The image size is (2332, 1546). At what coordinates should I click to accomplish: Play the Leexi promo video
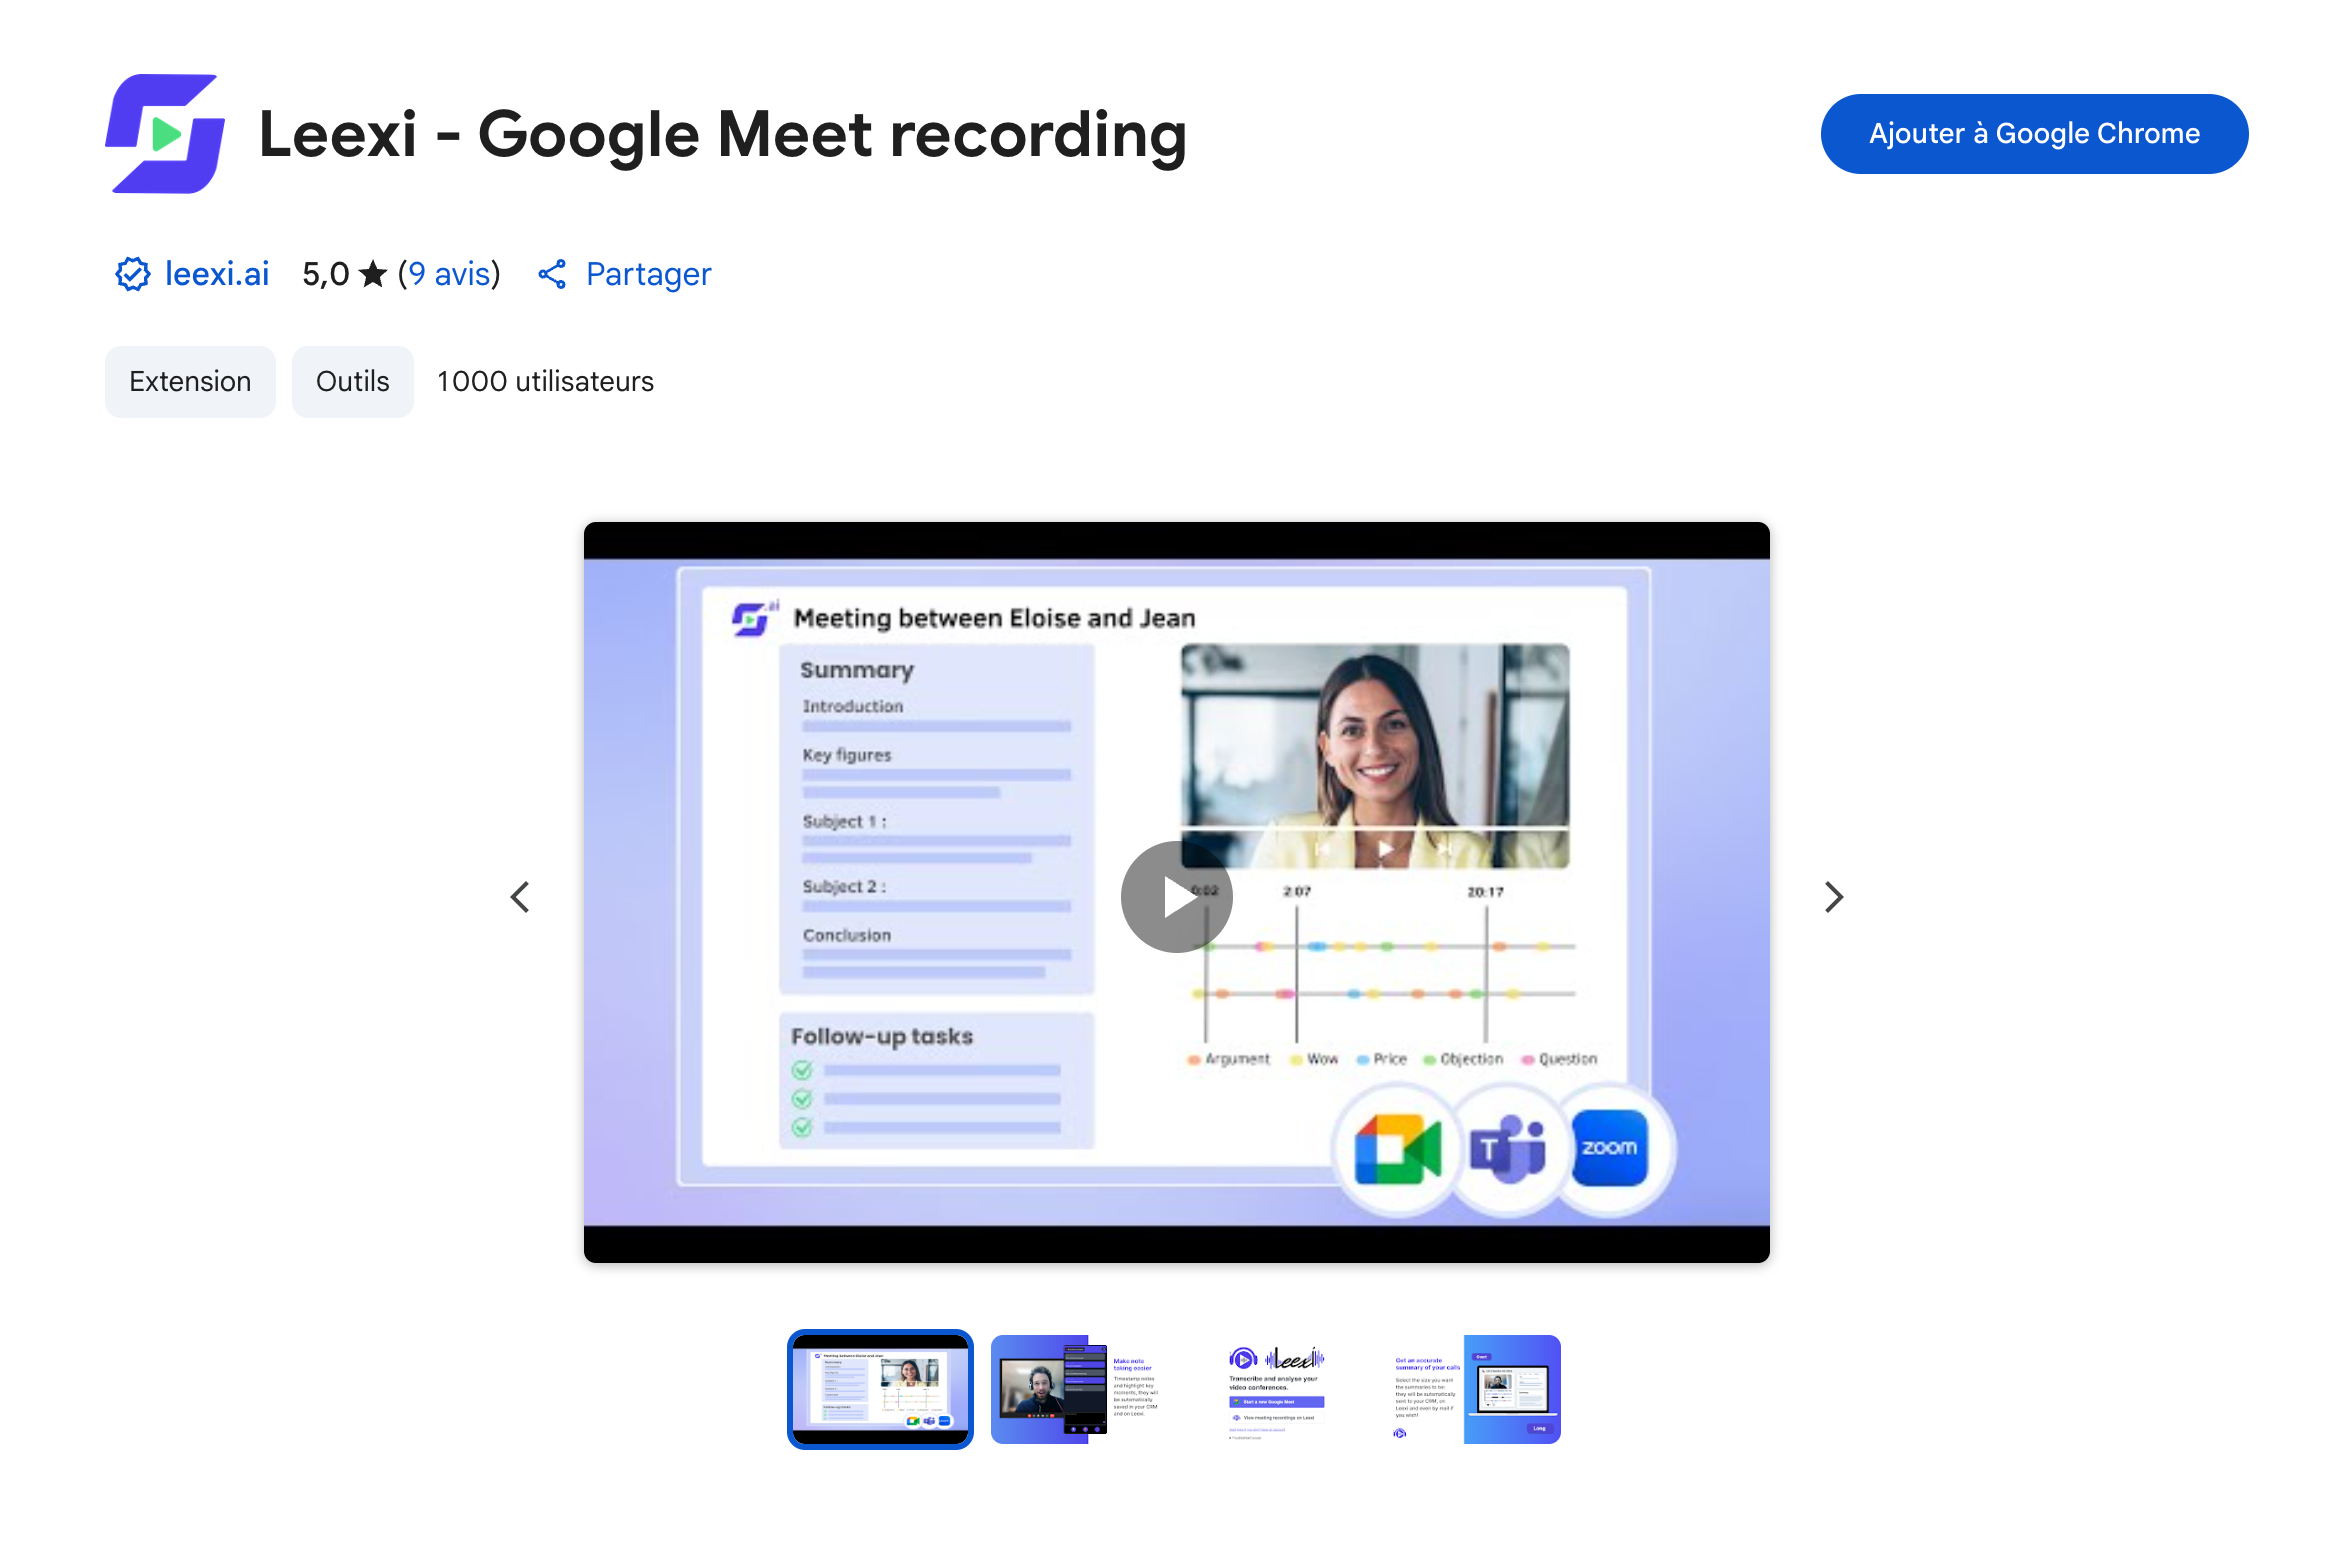(x=1176, y=897)
